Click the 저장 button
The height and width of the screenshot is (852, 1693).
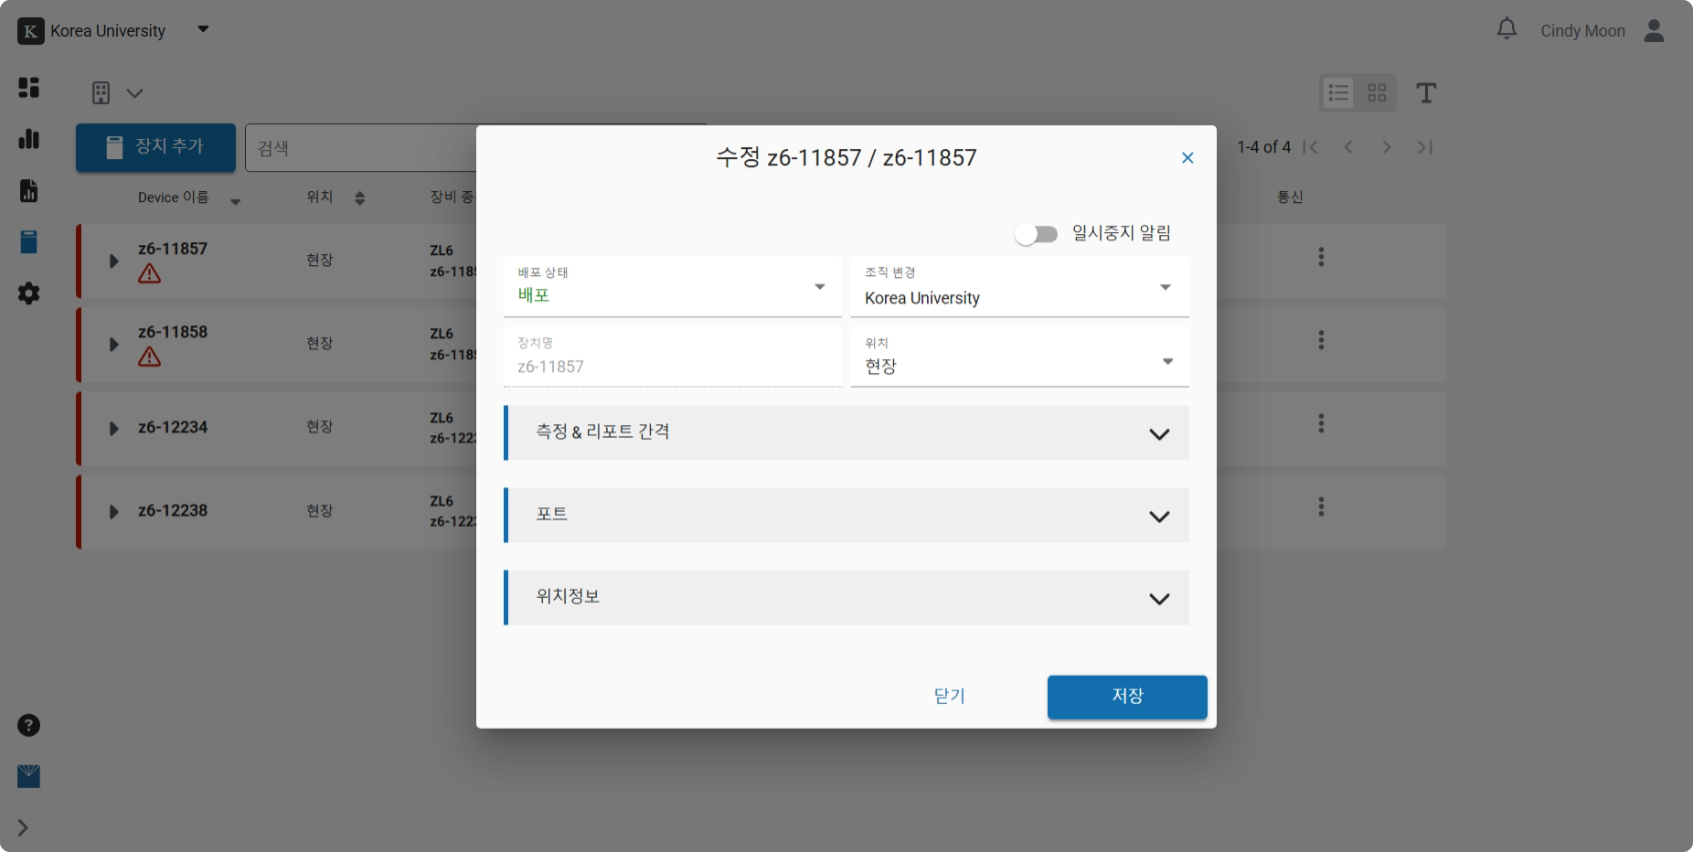(1127, 697)
